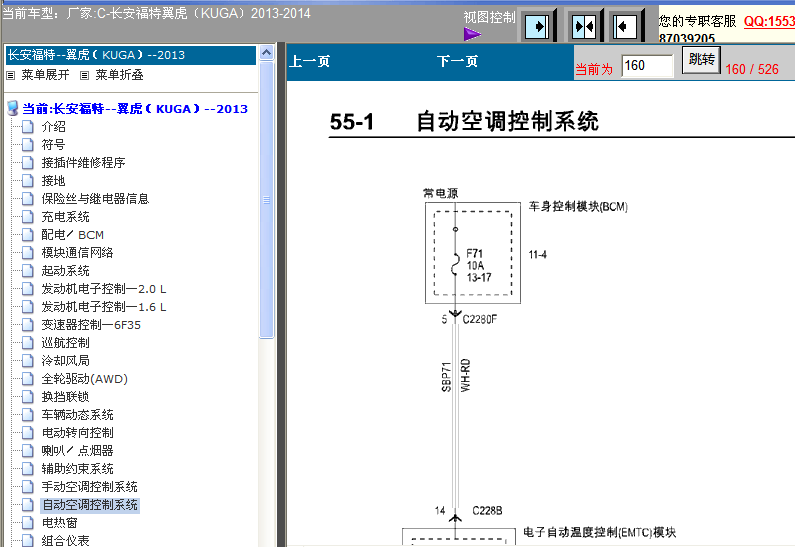Click the 车身控制模块(BCM) label
Screen dimensions: 795x547
pos(578,206)
